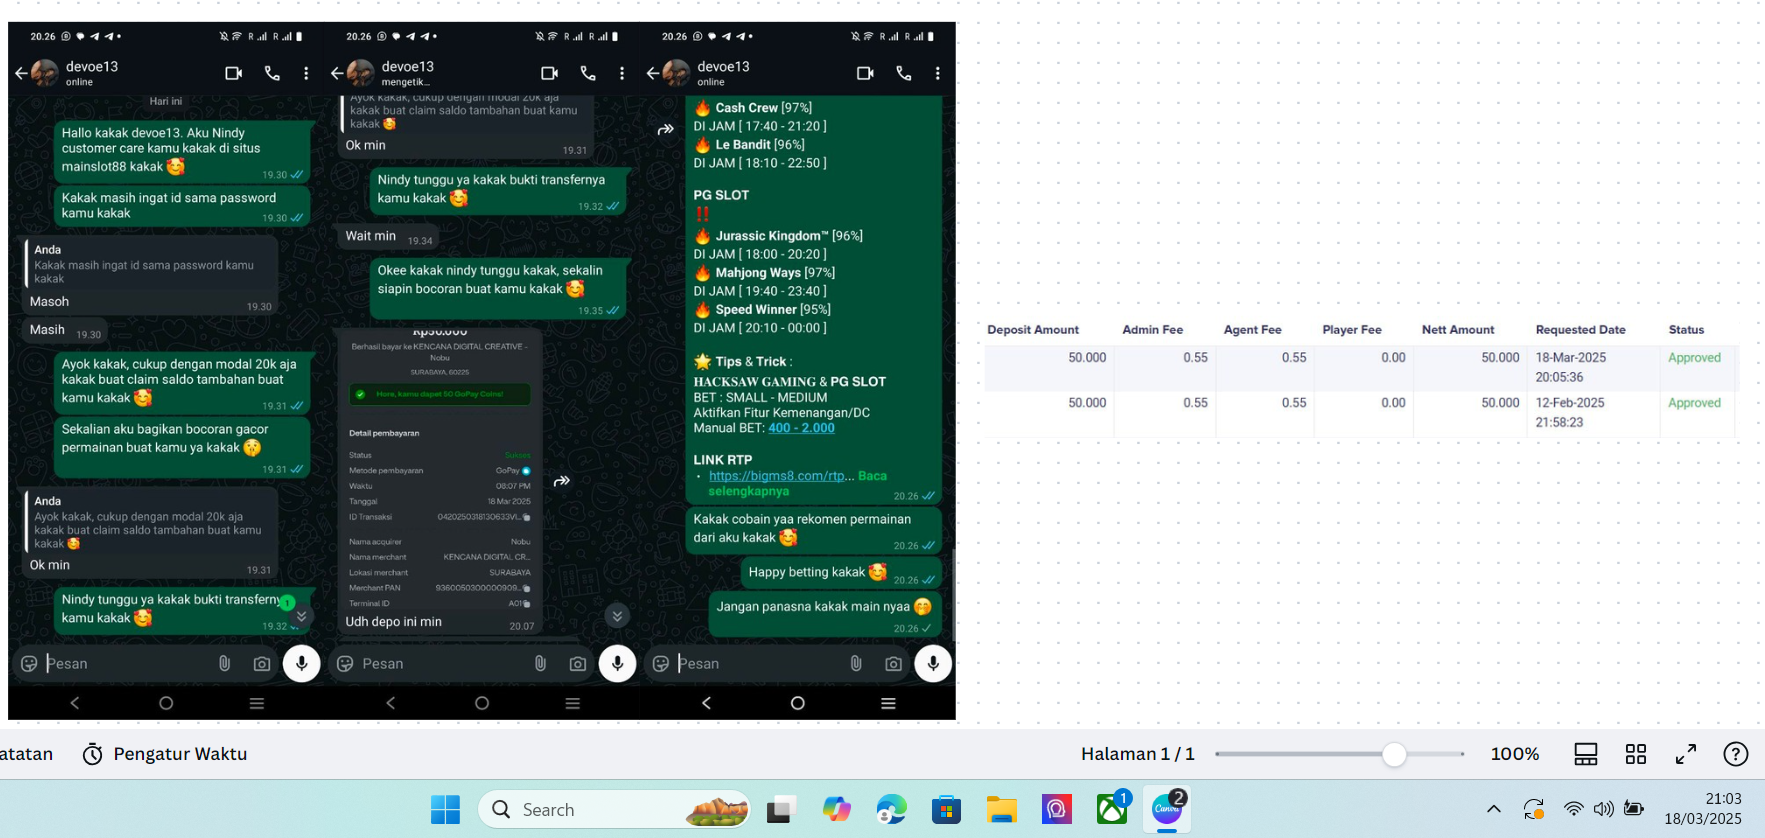Viewport: 1765px width, 838px height.
Task: Click the Nett Amount column header
Action: [x=1458, y=330]
